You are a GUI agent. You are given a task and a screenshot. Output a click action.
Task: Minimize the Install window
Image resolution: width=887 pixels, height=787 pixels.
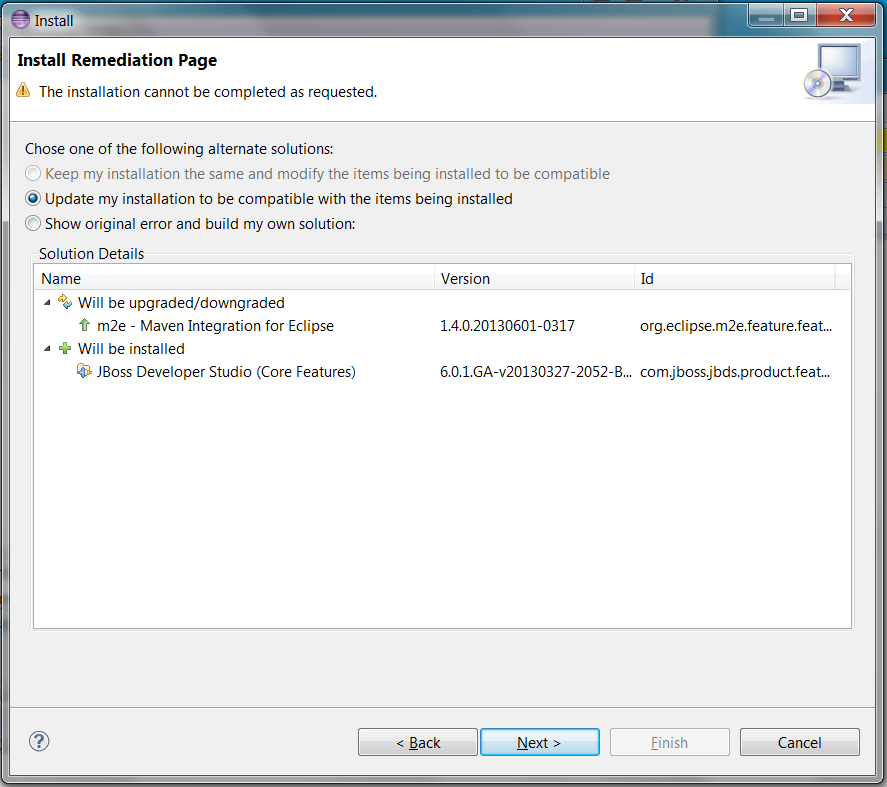(766, 16)
